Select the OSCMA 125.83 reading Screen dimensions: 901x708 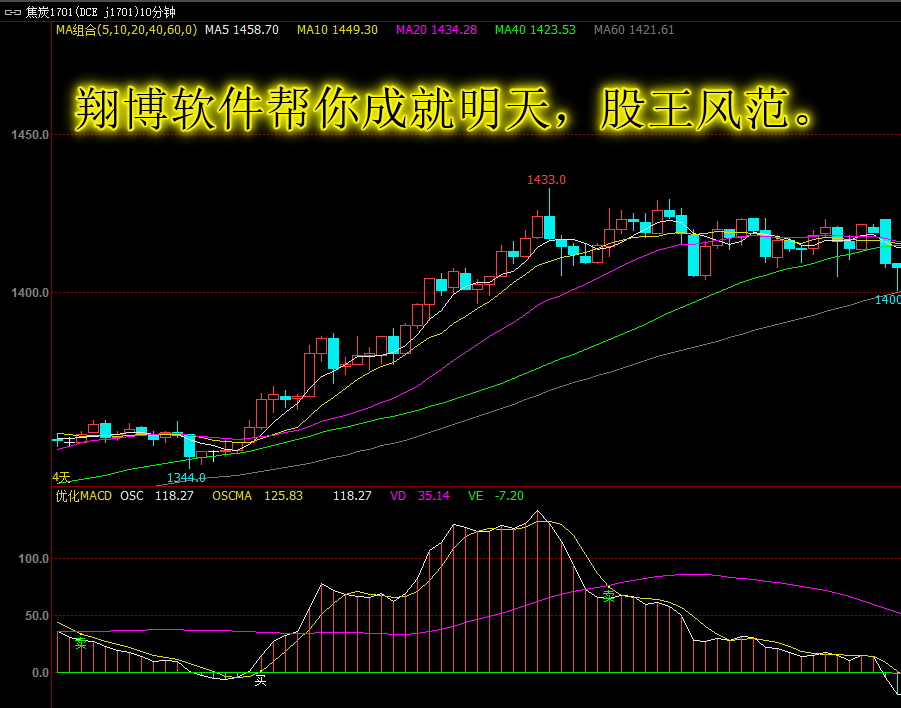coord(257,496)
